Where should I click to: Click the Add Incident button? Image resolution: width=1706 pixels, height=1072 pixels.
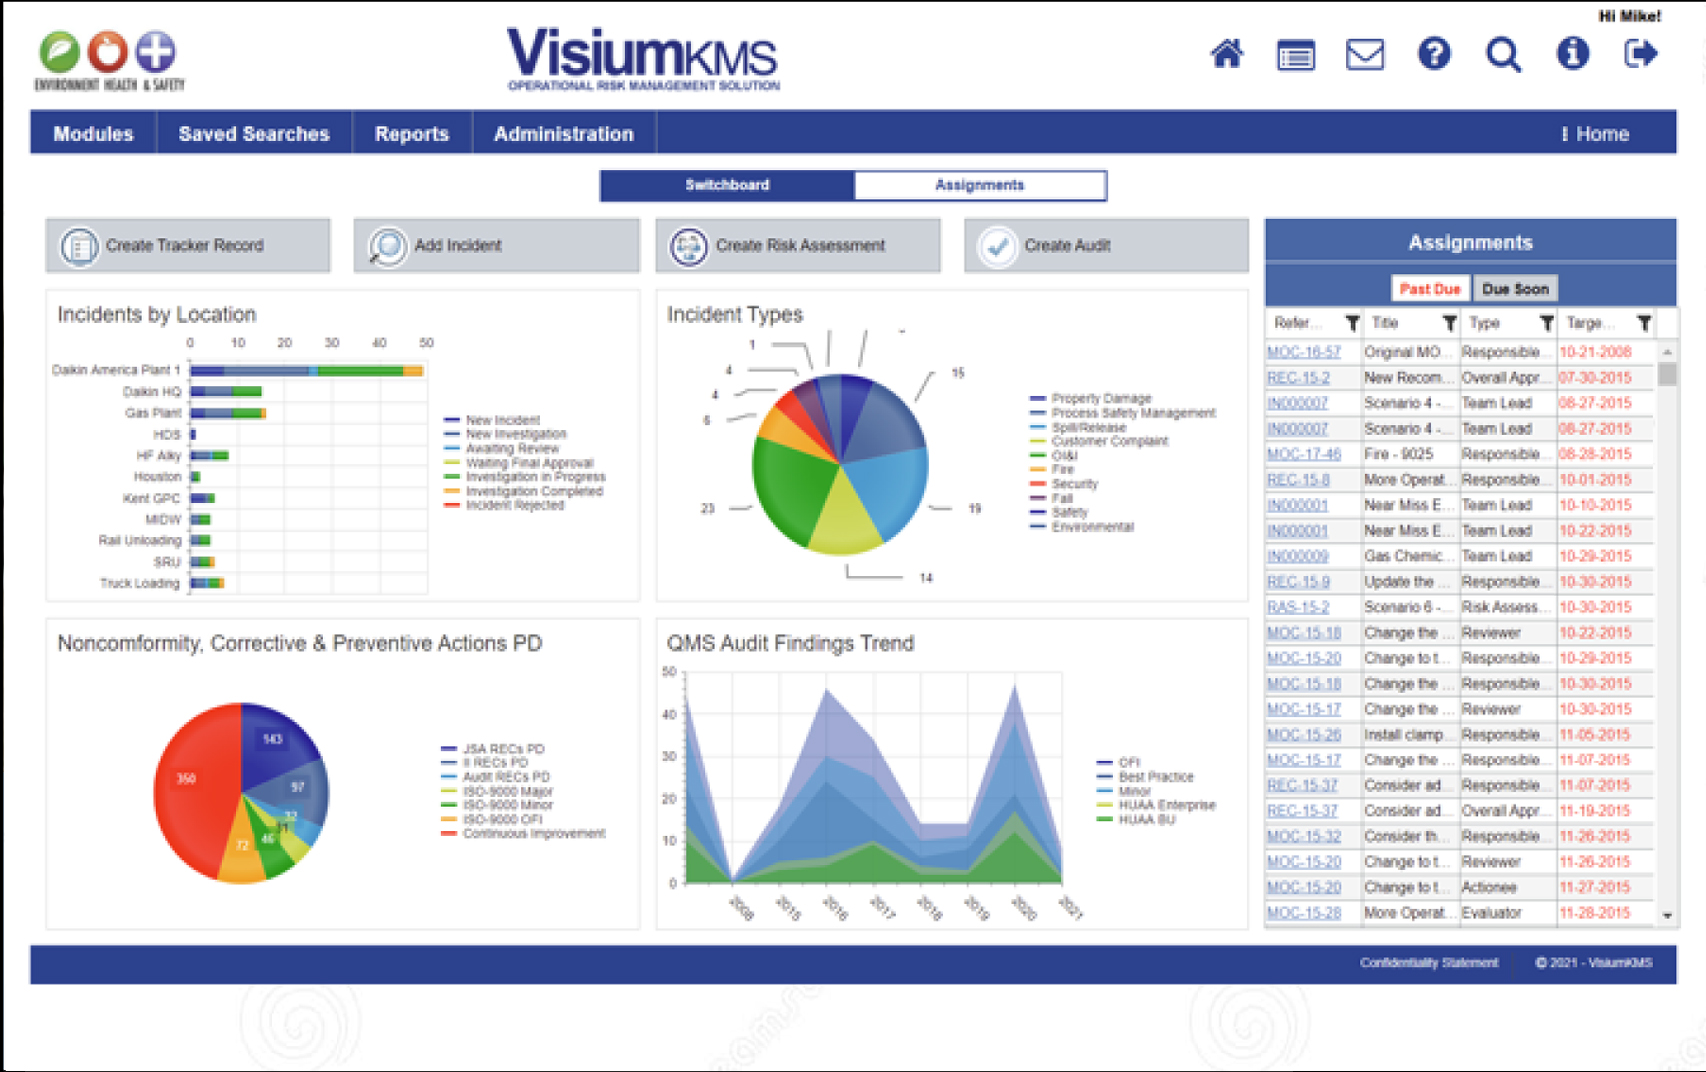tap(496, 245)
